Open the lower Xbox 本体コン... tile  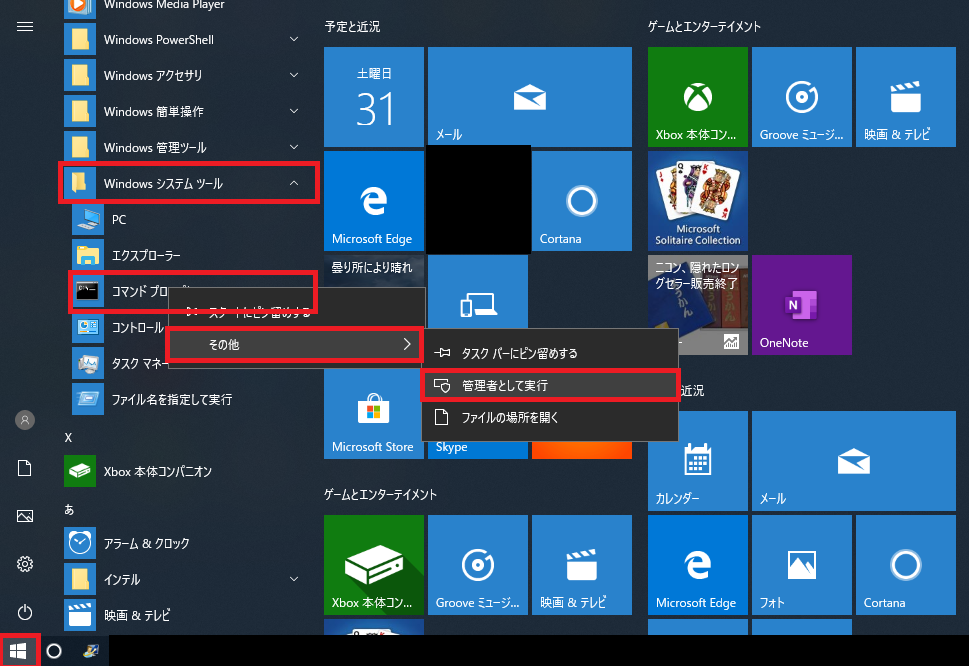coord(374,565)
